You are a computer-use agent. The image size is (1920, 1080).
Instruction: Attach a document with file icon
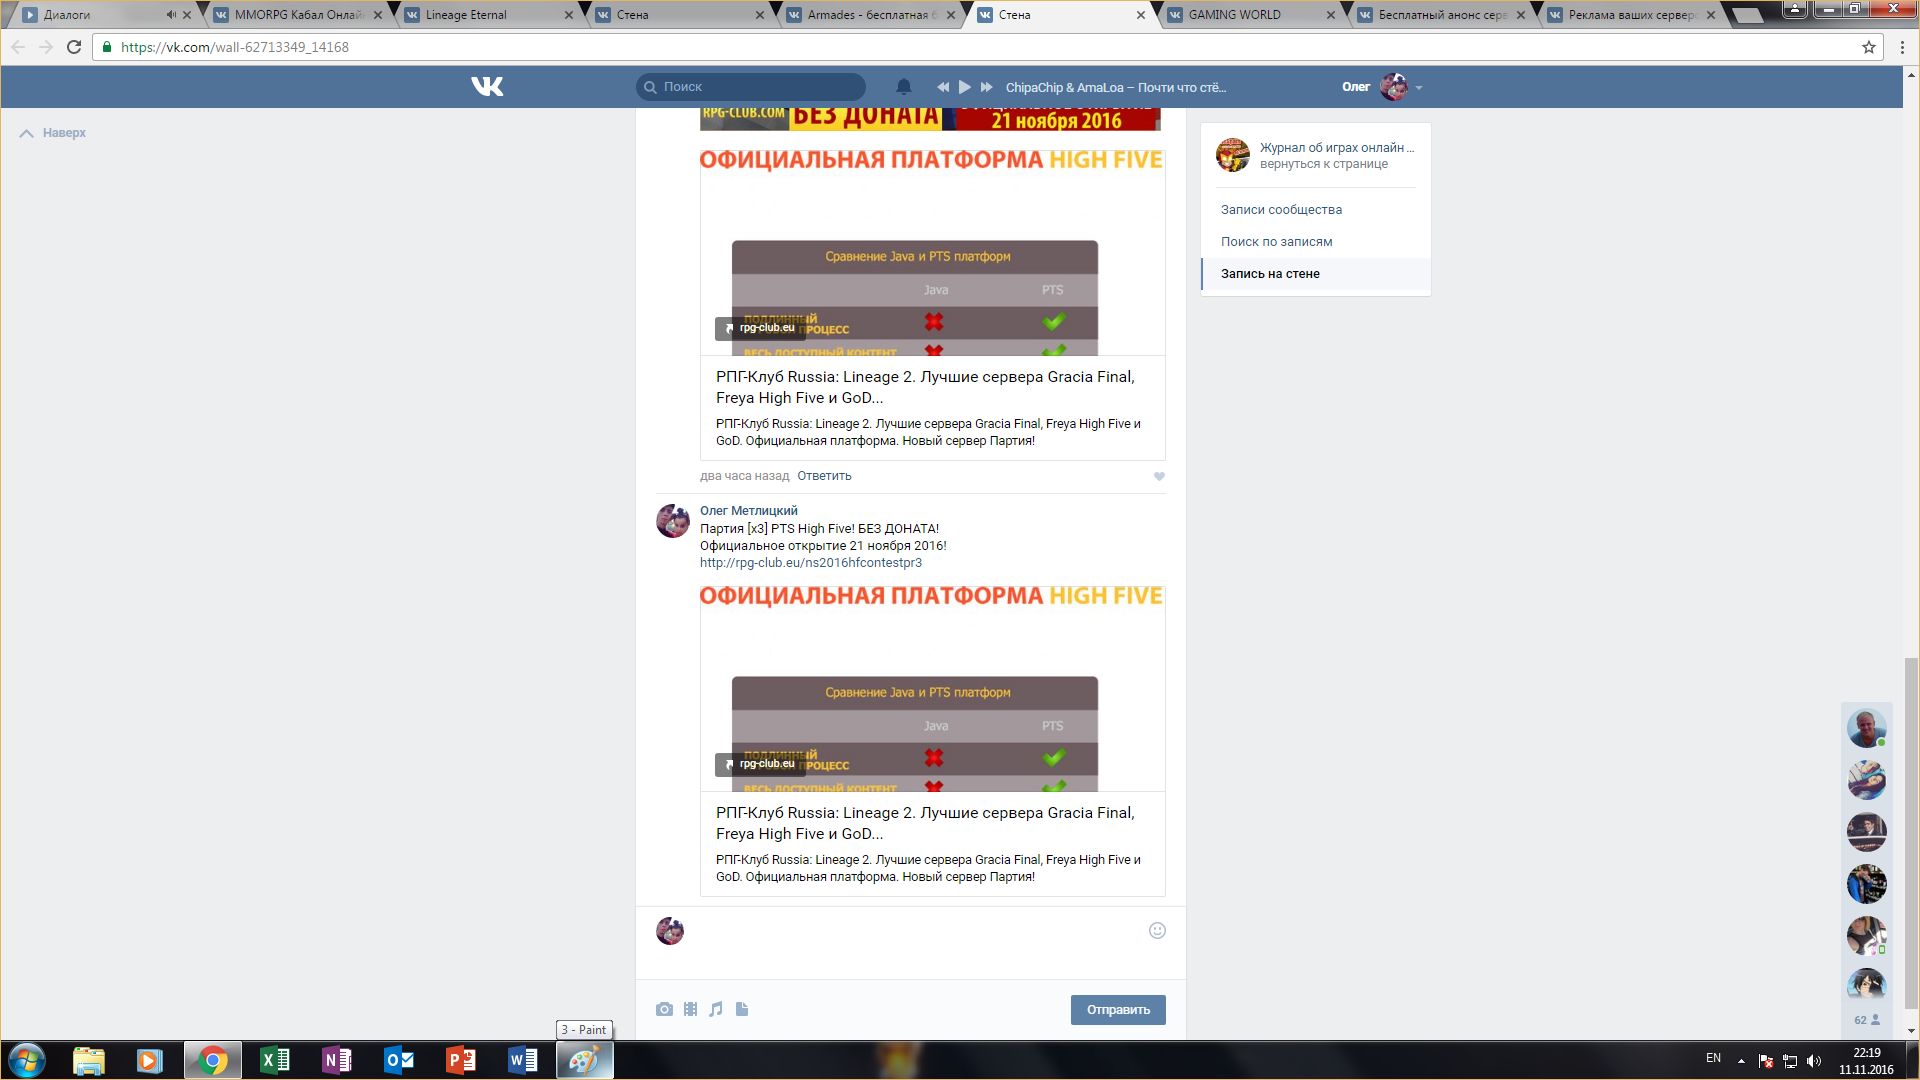click(x=742, y=1010)
